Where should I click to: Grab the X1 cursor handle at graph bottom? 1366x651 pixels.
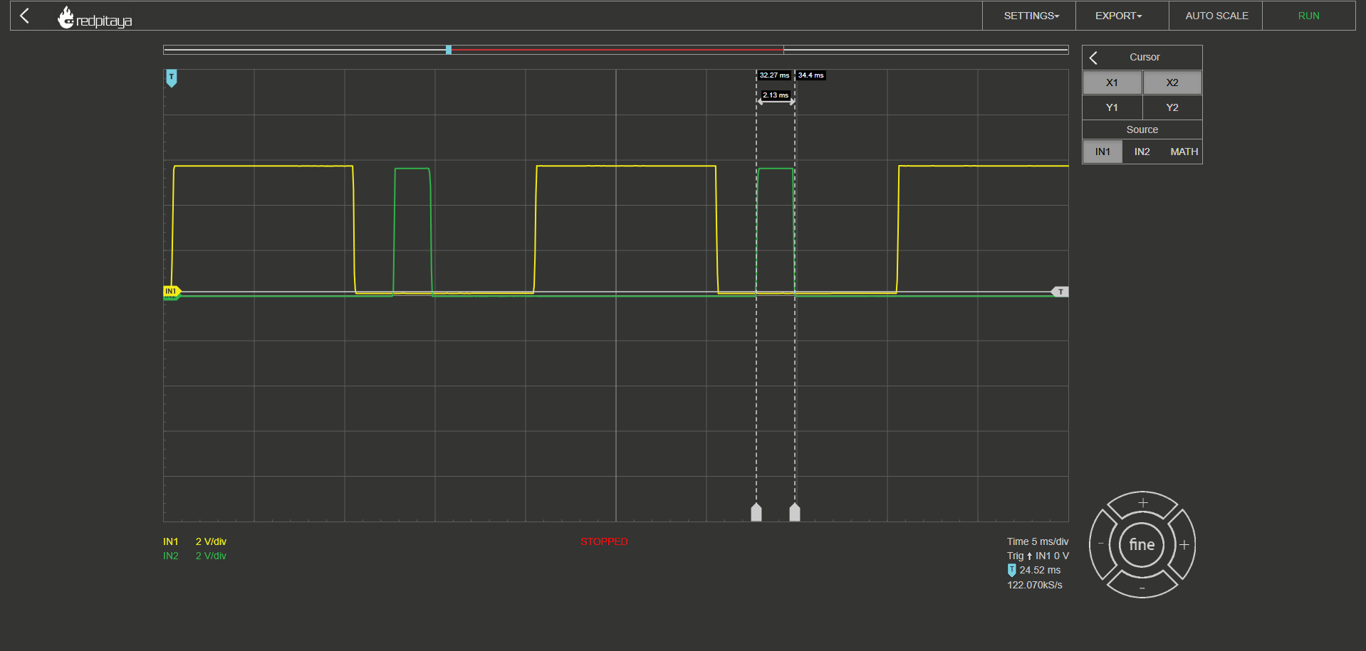click(756, 512)
